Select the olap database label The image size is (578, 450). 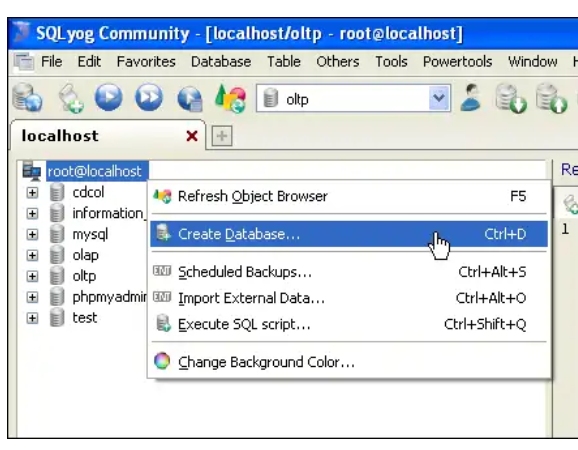pos(86,255)
